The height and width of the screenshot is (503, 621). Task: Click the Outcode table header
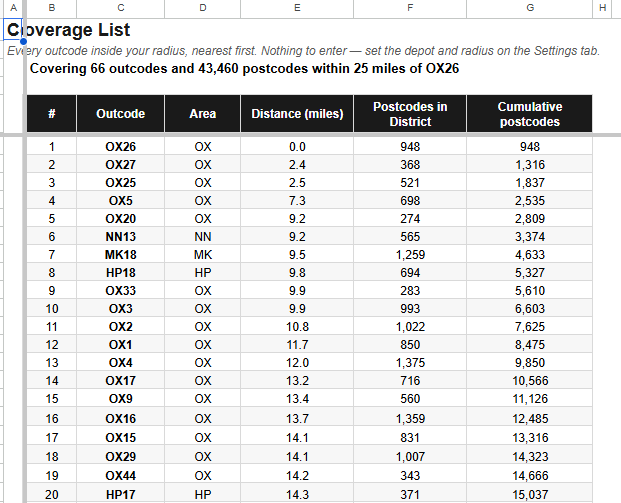(120, 114)
